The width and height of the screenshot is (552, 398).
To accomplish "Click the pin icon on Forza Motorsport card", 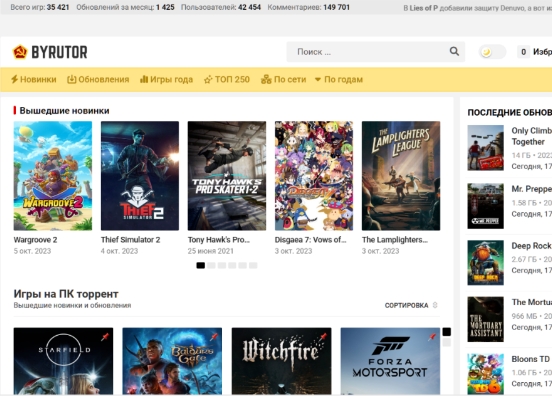I will (x=432, y=337).
